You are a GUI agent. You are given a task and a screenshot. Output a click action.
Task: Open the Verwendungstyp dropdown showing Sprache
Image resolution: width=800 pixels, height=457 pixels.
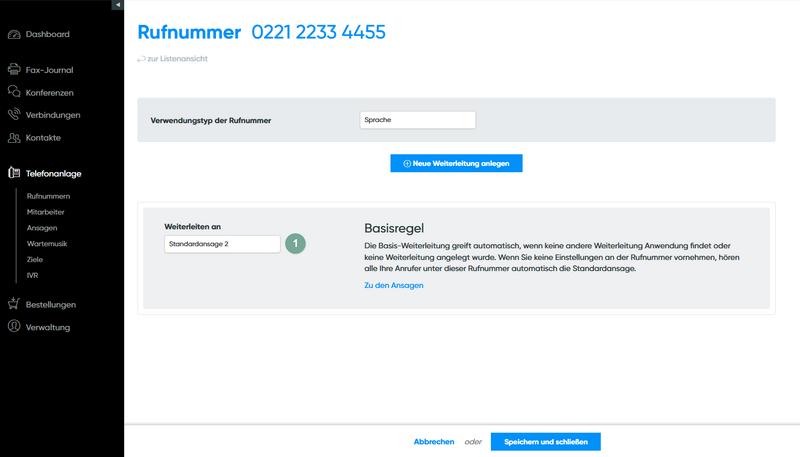(x=417, y=120)
